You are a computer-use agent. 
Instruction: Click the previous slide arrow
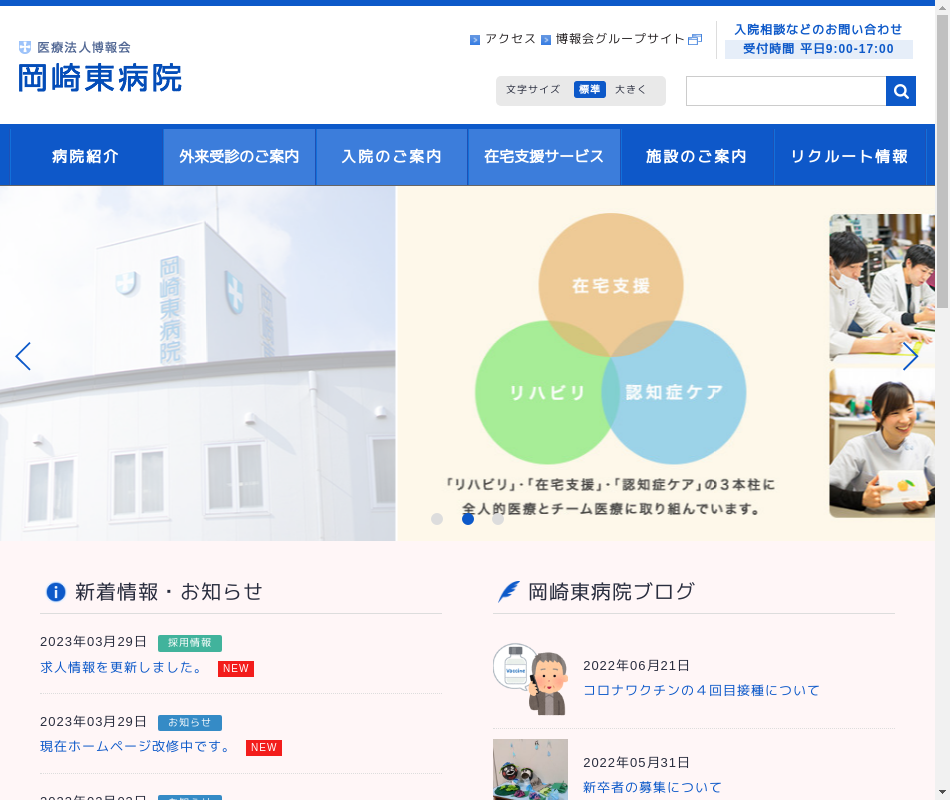23,356
